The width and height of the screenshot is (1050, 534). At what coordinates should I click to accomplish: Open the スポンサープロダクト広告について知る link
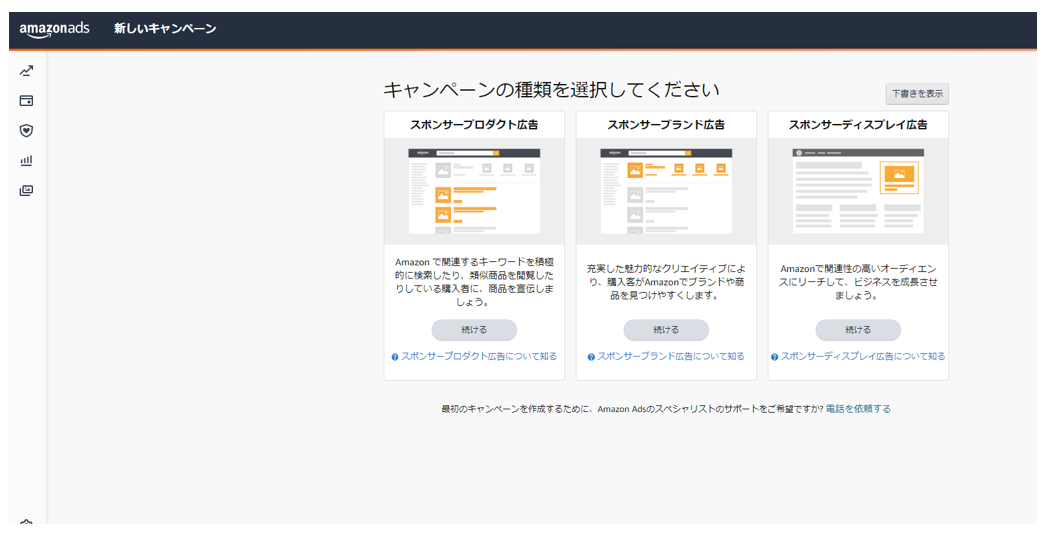point(479,356)
